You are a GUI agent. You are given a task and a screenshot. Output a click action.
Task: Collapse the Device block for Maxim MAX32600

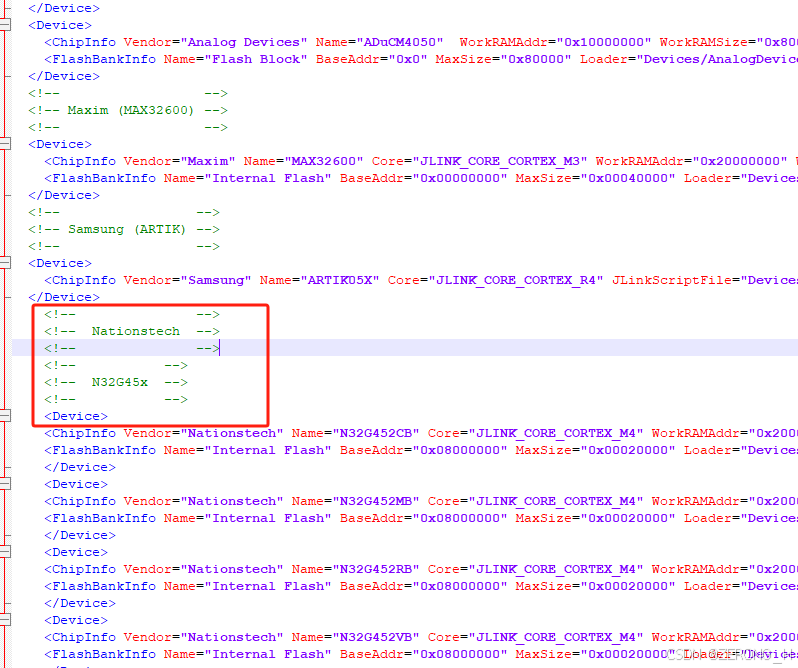pyautogui.click(x=5, y=143)
